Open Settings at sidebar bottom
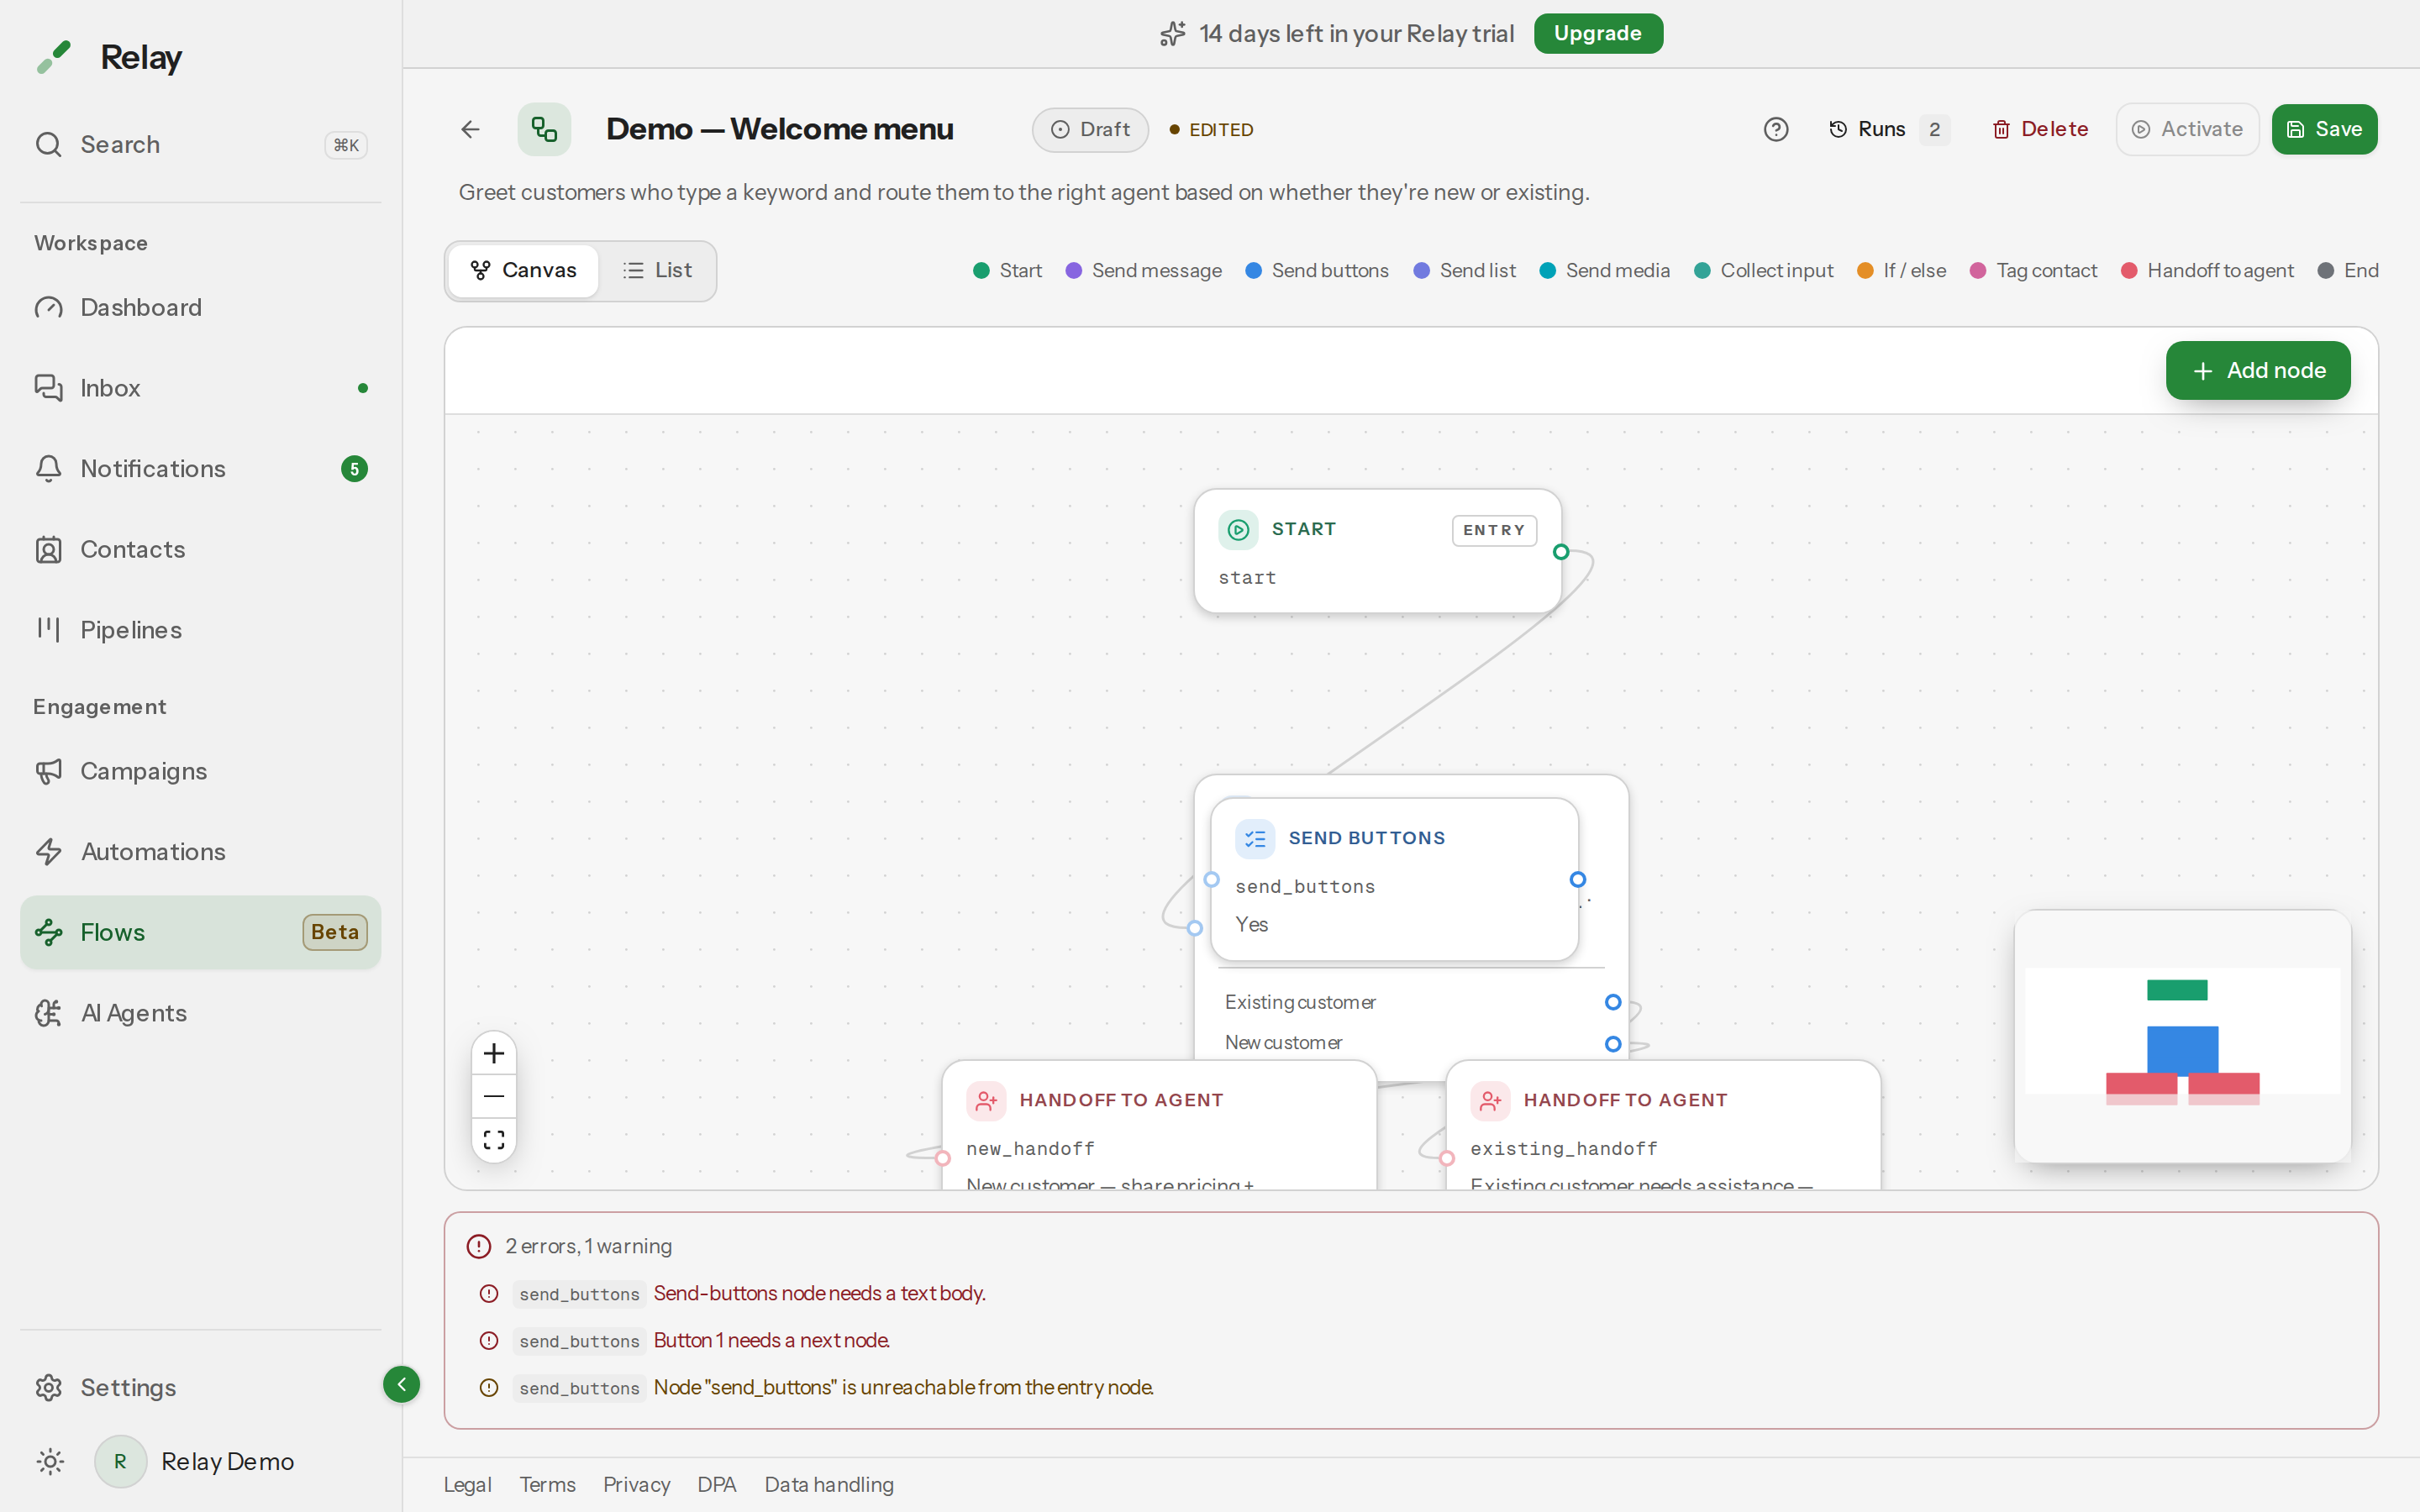2420x1512 pixels. (200, 1388)
